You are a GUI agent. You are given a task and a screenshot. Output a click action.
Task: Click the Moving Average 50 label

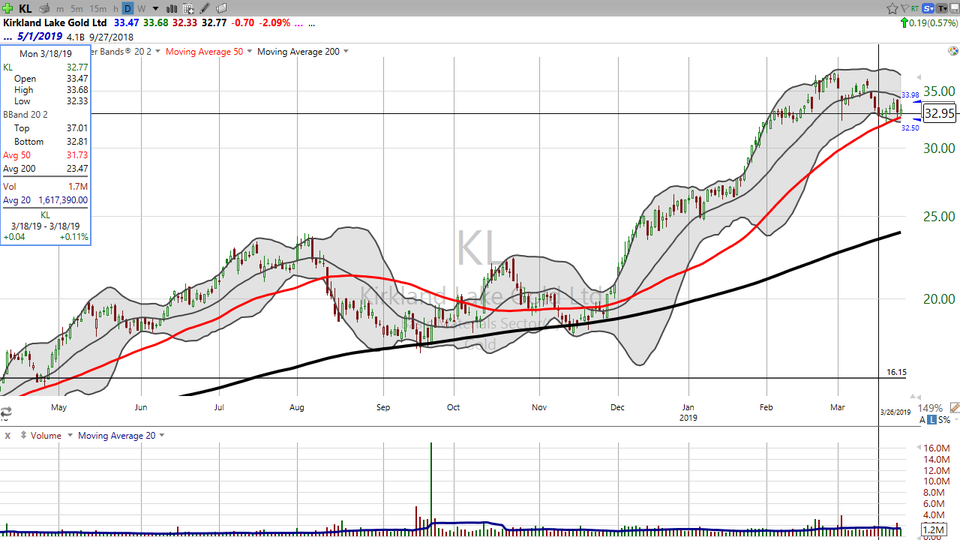pos(204,51)
